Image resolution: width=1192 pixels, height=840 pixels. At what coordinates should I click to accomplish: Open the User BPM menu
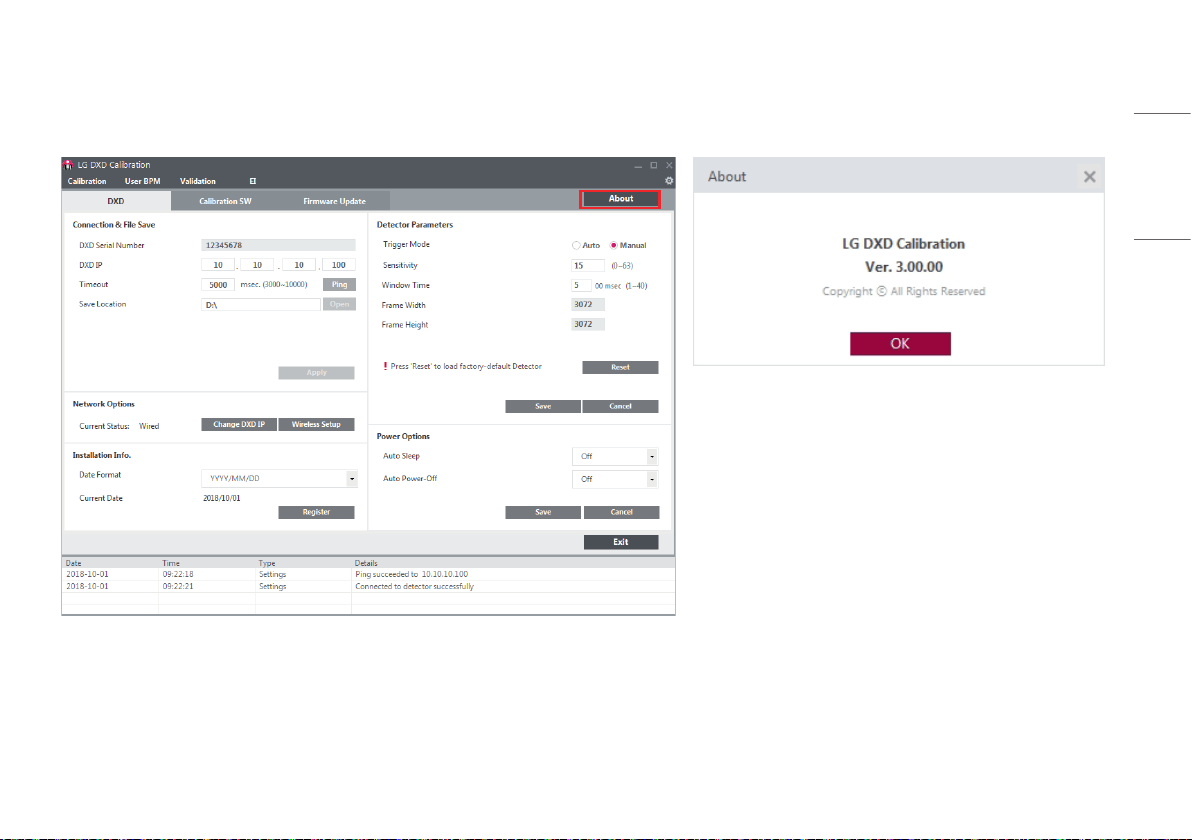click(x=142, y=181)
